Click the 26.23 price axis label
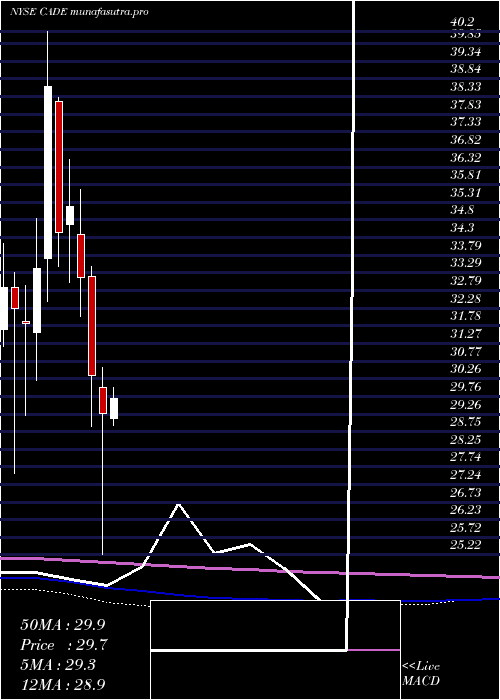Screen dimensions: 500x700 [x=465, y=510]
